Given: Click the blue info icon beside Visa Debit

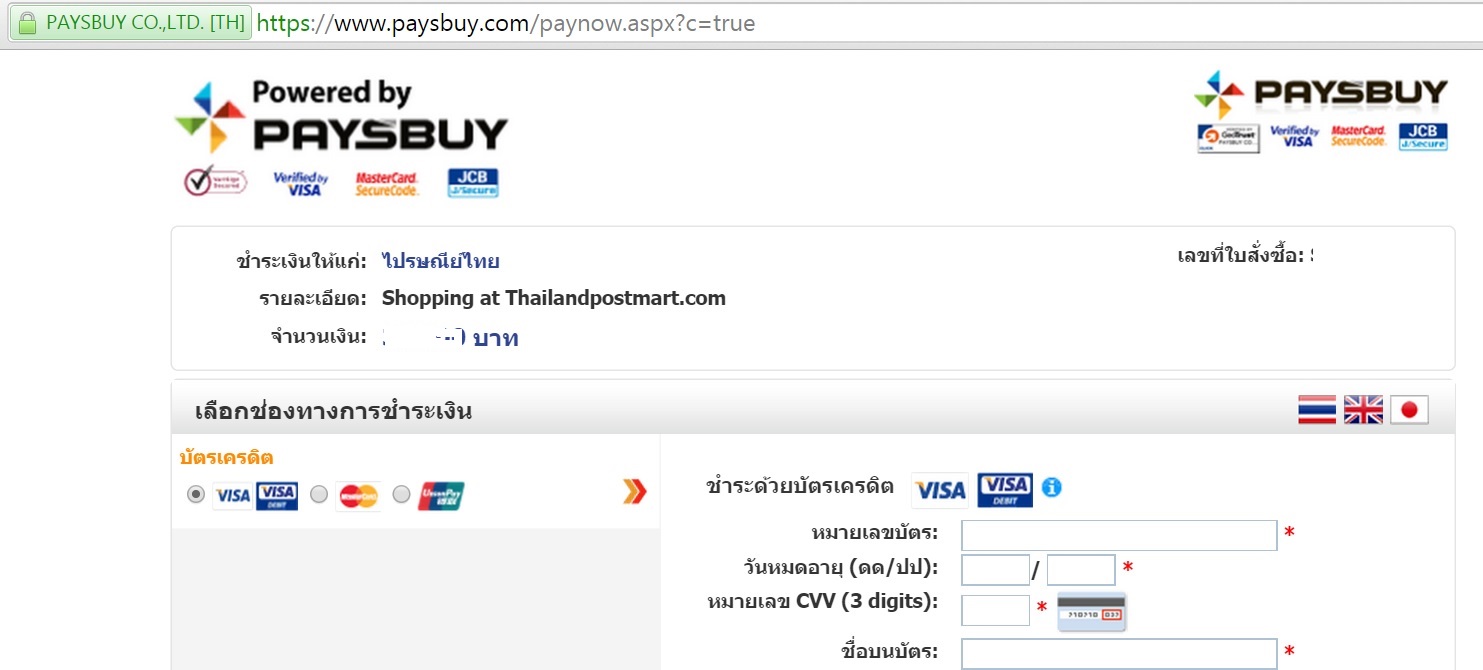Looking at the screenshot, I should [x=1051, y=487].
